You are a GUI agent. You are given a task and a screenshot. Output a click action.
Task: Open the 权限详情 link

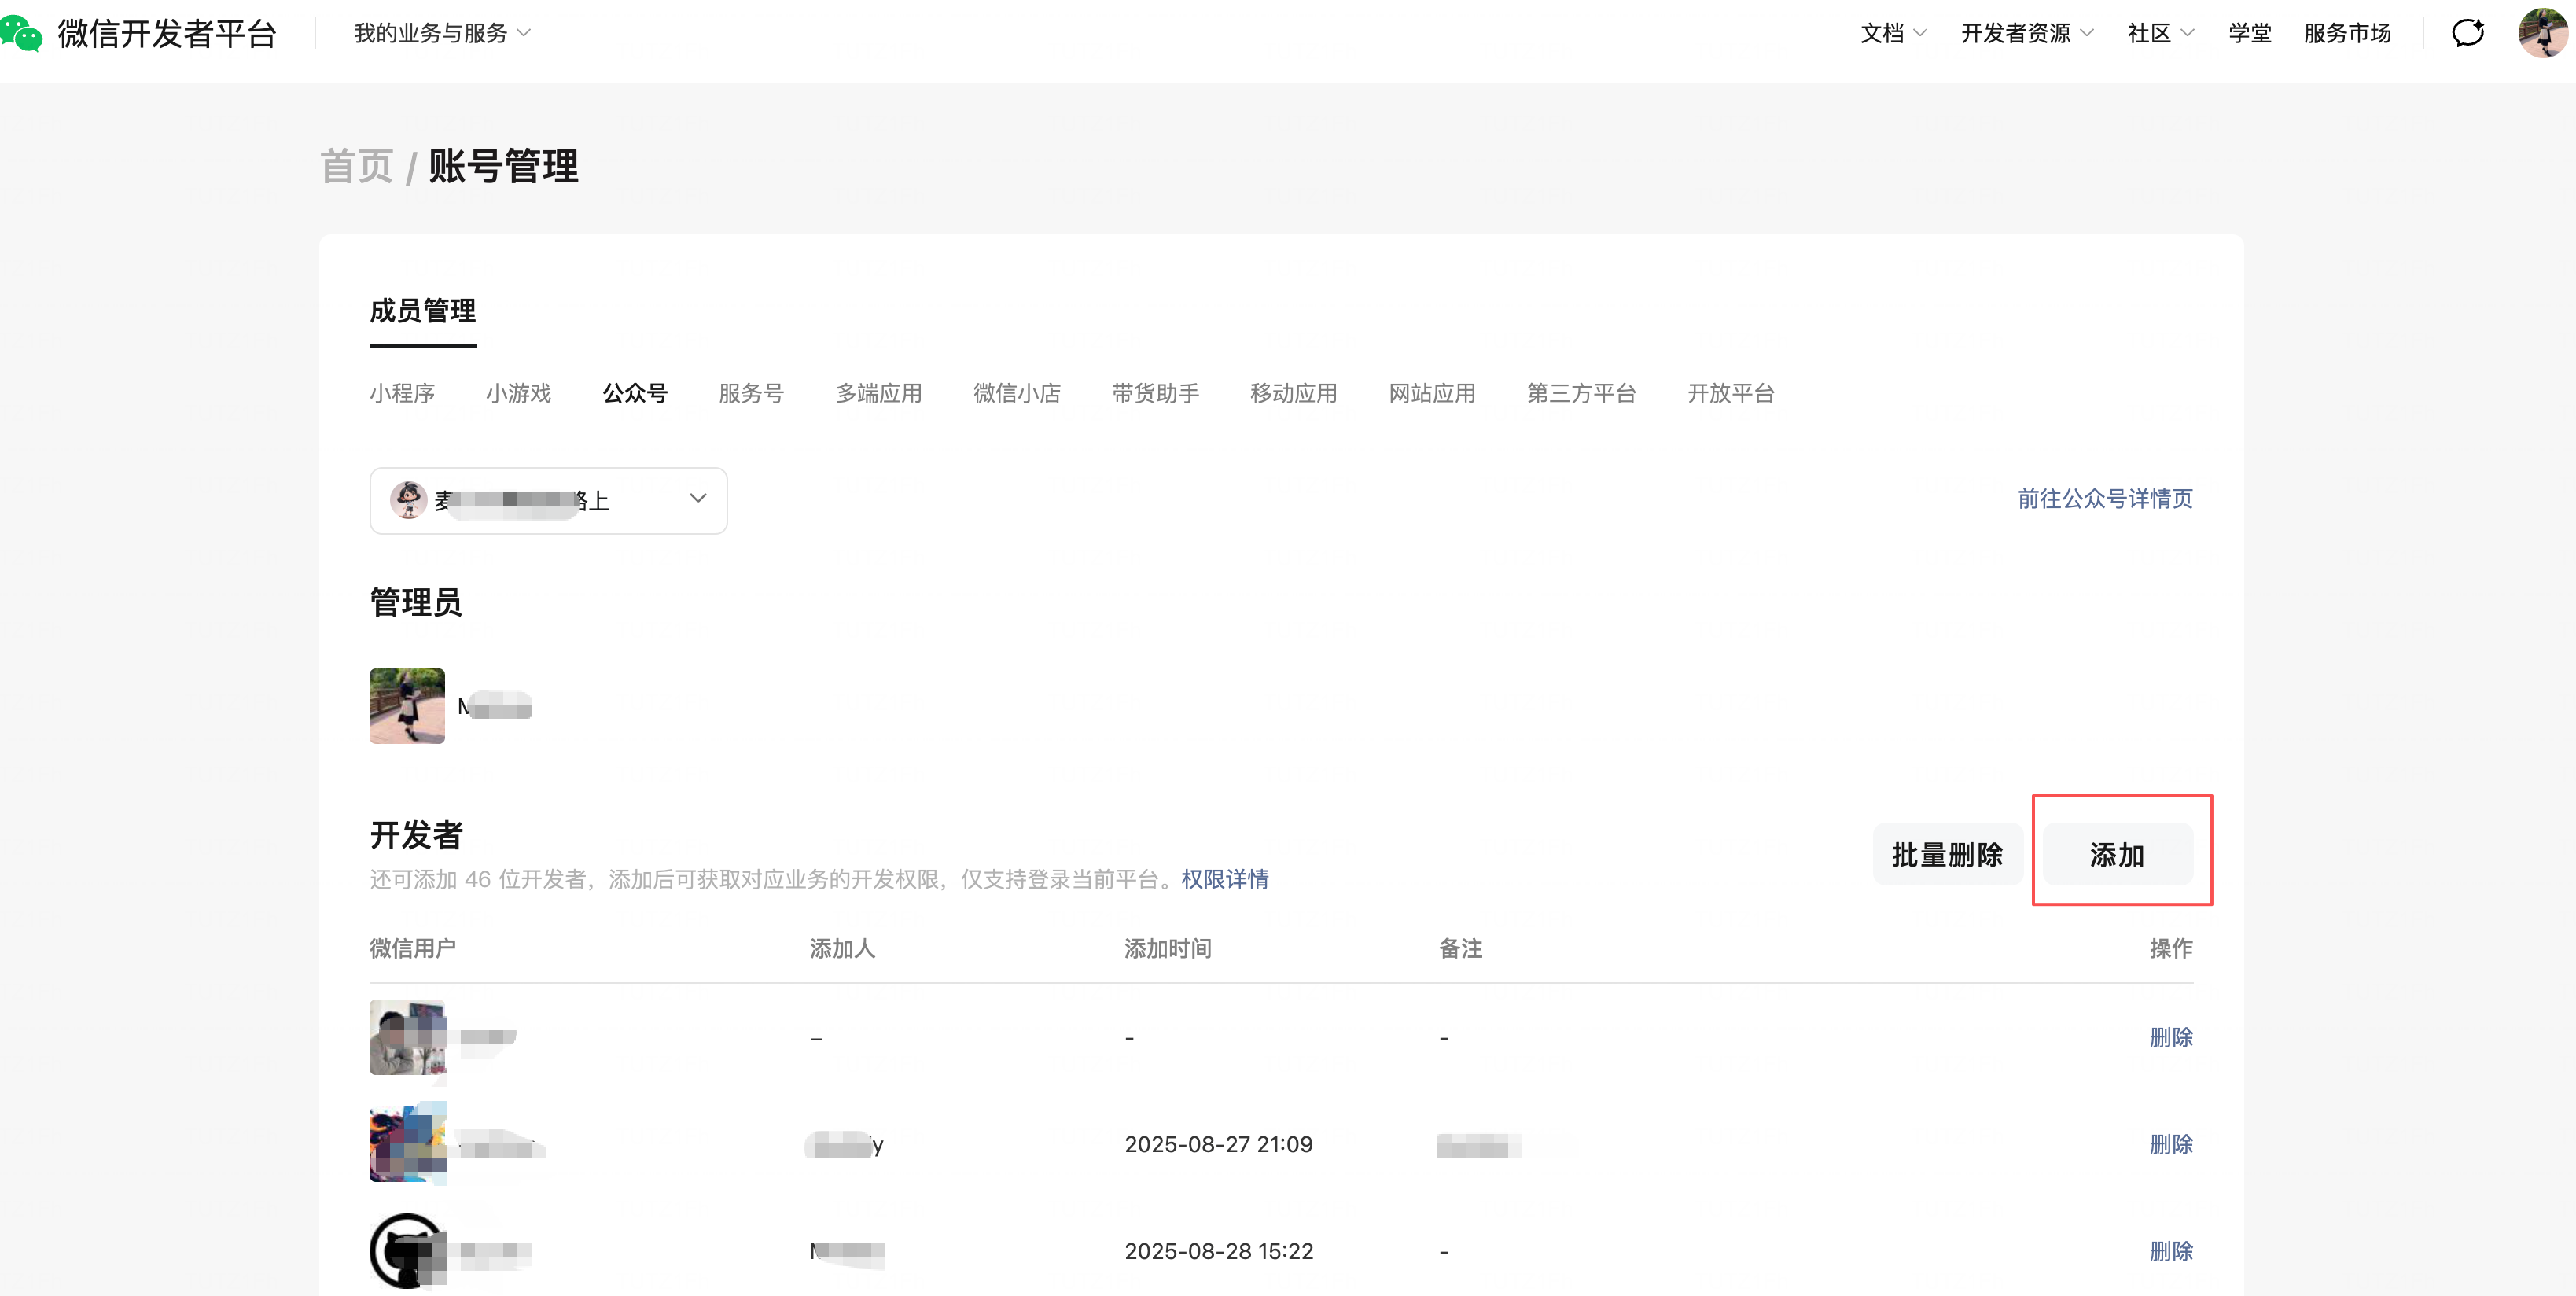click(x=1224, y=879)
